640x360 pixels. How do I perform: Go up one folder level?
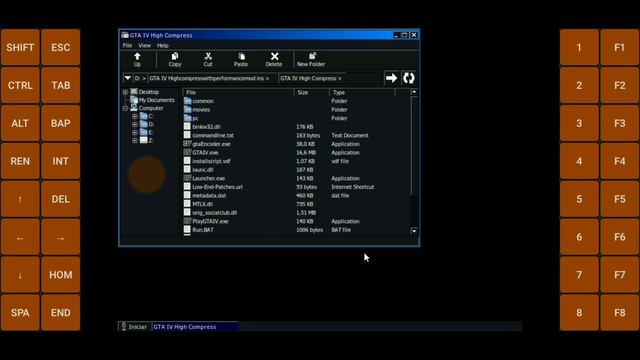(137, 60)
